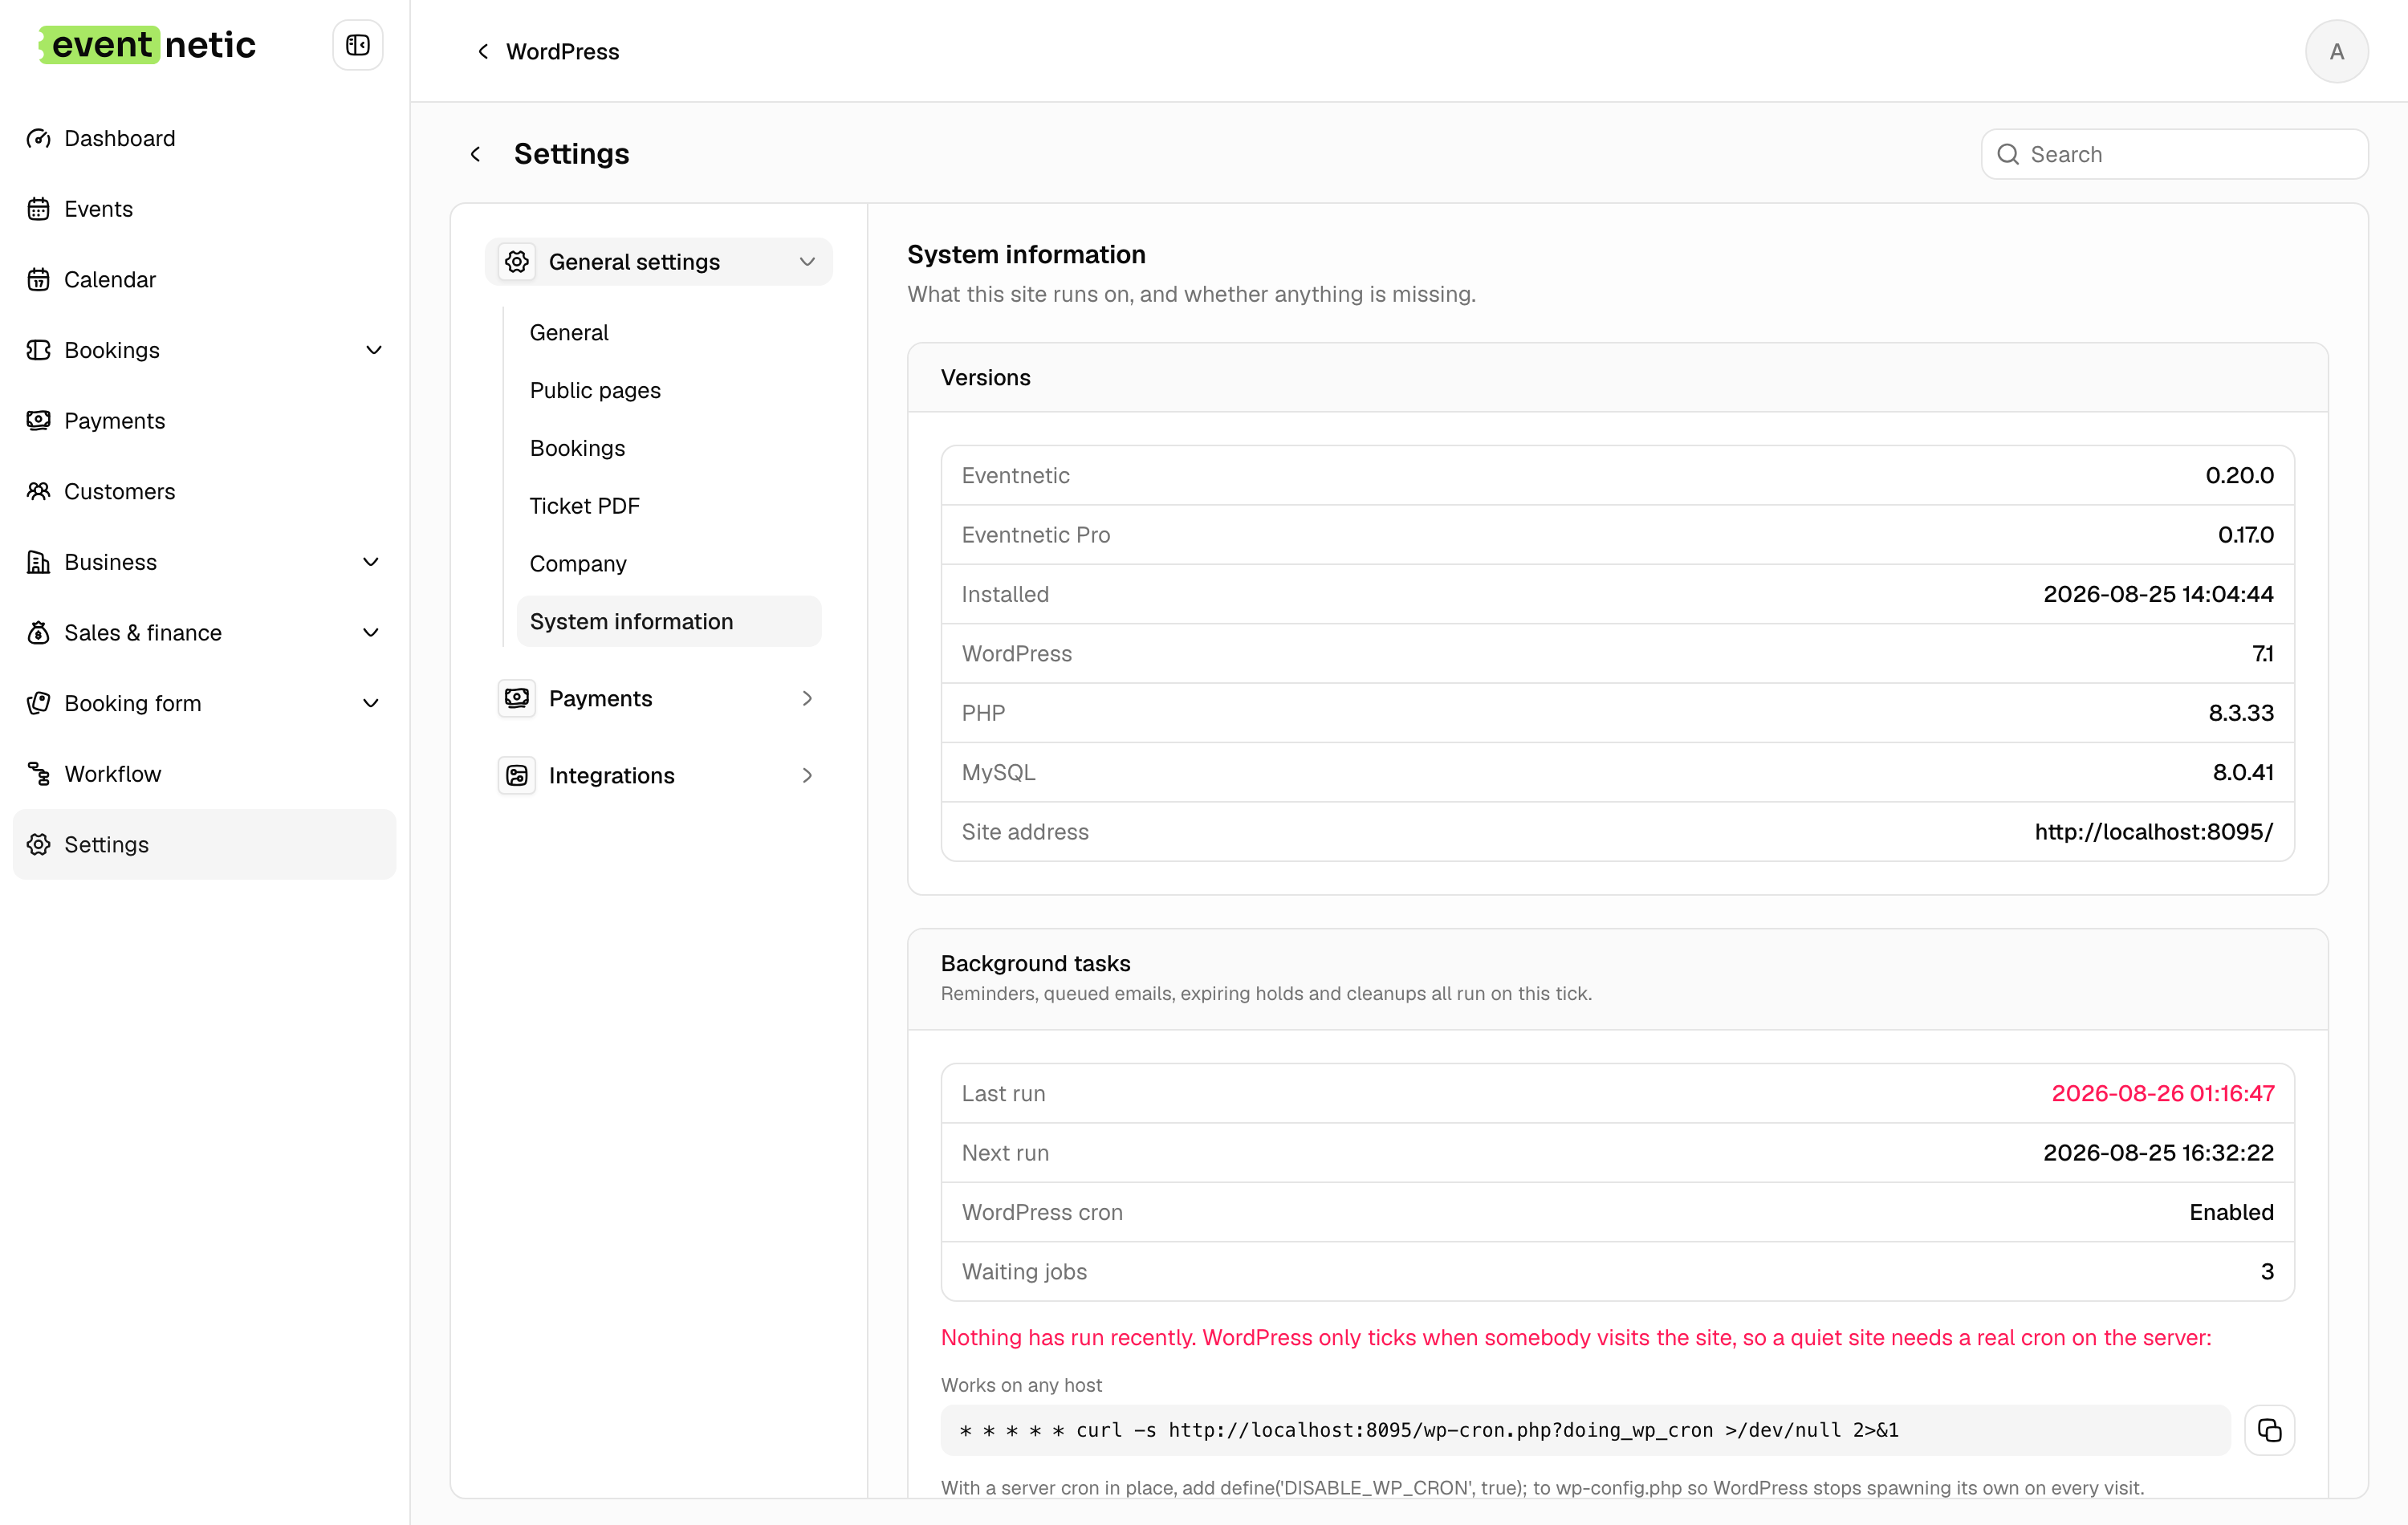Click the Integrations icon in settings panel
The width and height of the screenshot is (2408, 1525).
point(517,775)
